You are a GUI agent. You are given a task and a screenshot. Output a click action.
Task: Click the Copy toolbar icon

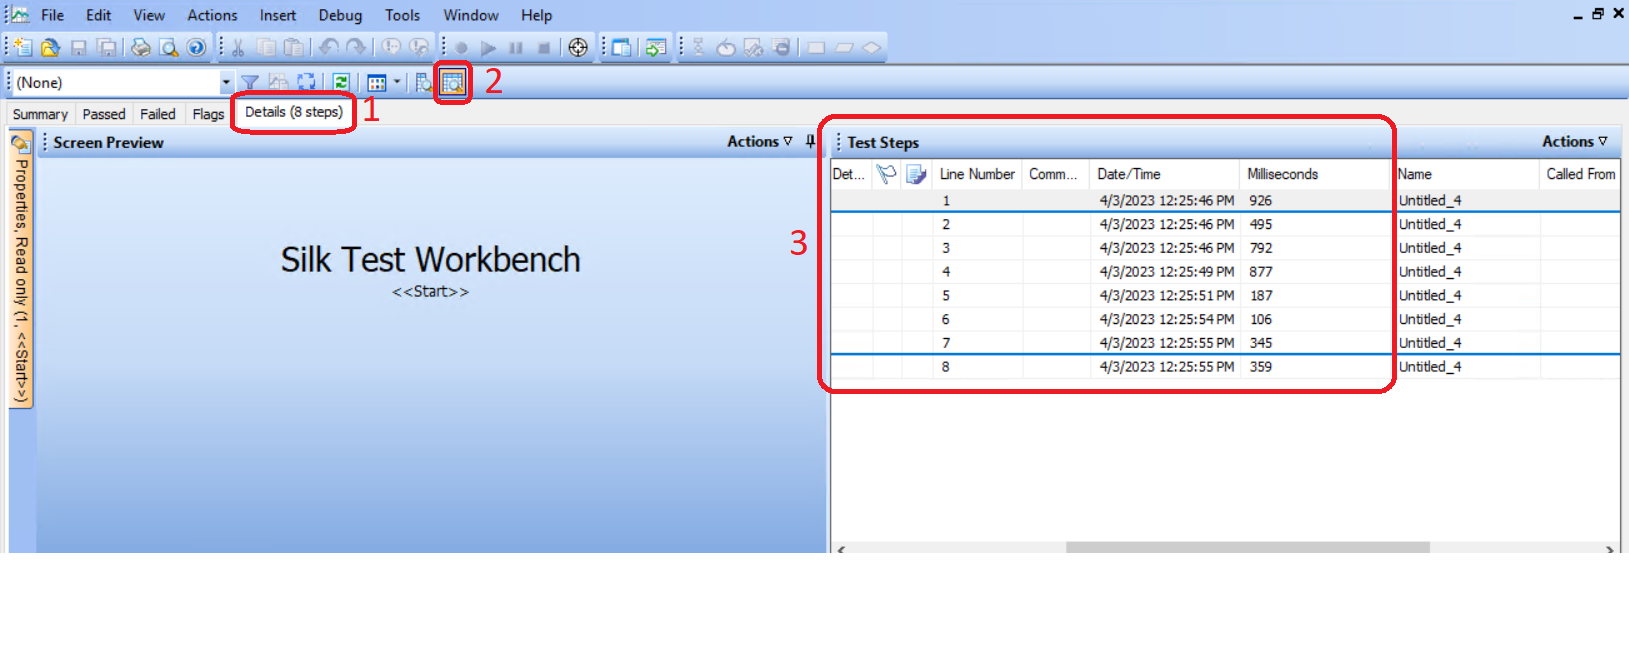click(x=266, y=47)
